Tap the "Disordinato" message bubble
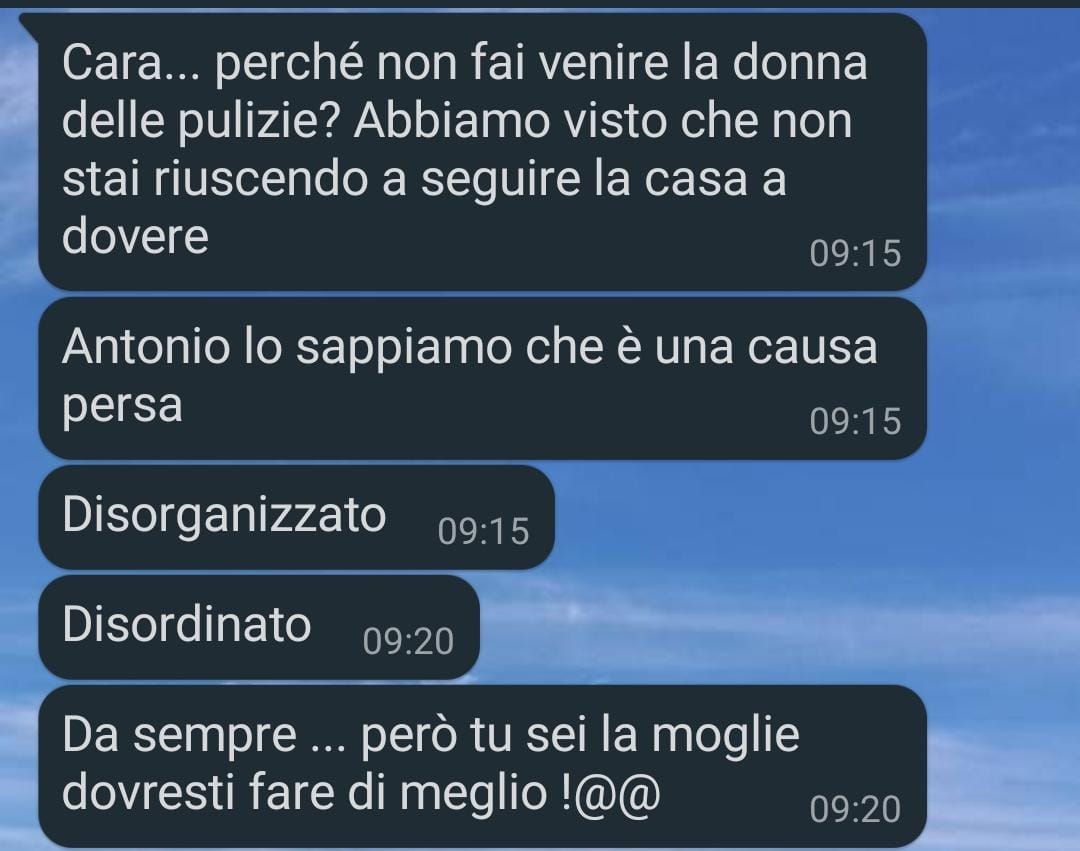 258,627
